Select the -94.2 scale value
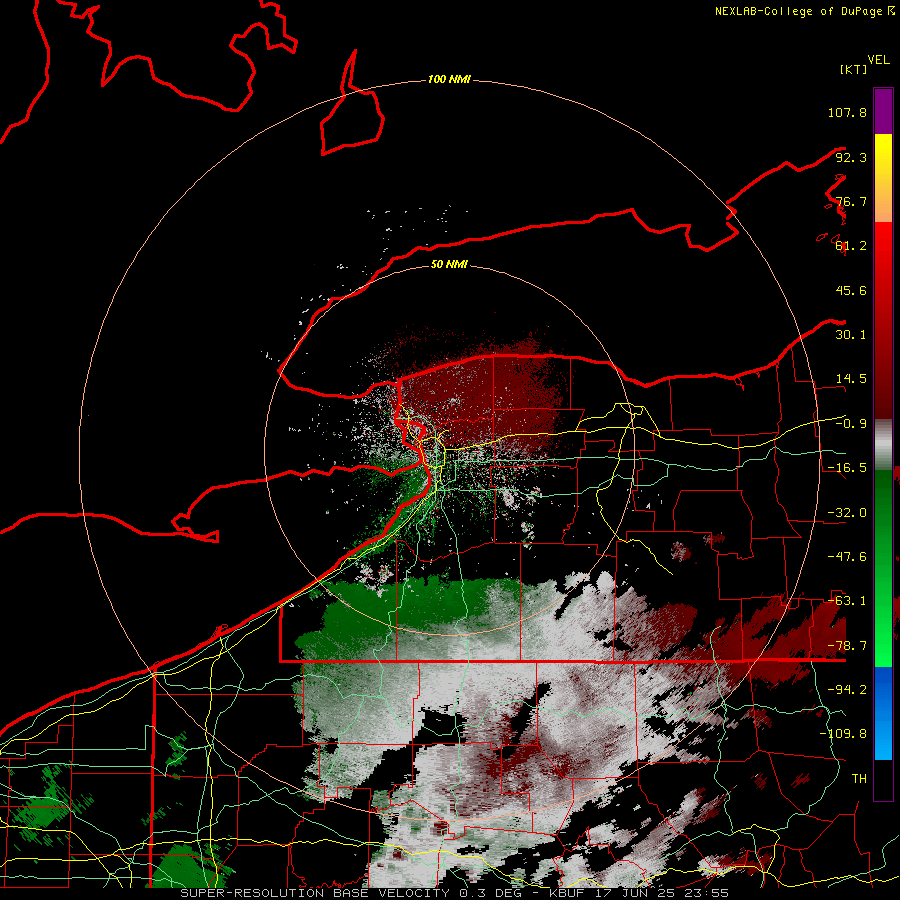Image resolution: width=900 pixels, height=900 pixels. tap(847, 690)
